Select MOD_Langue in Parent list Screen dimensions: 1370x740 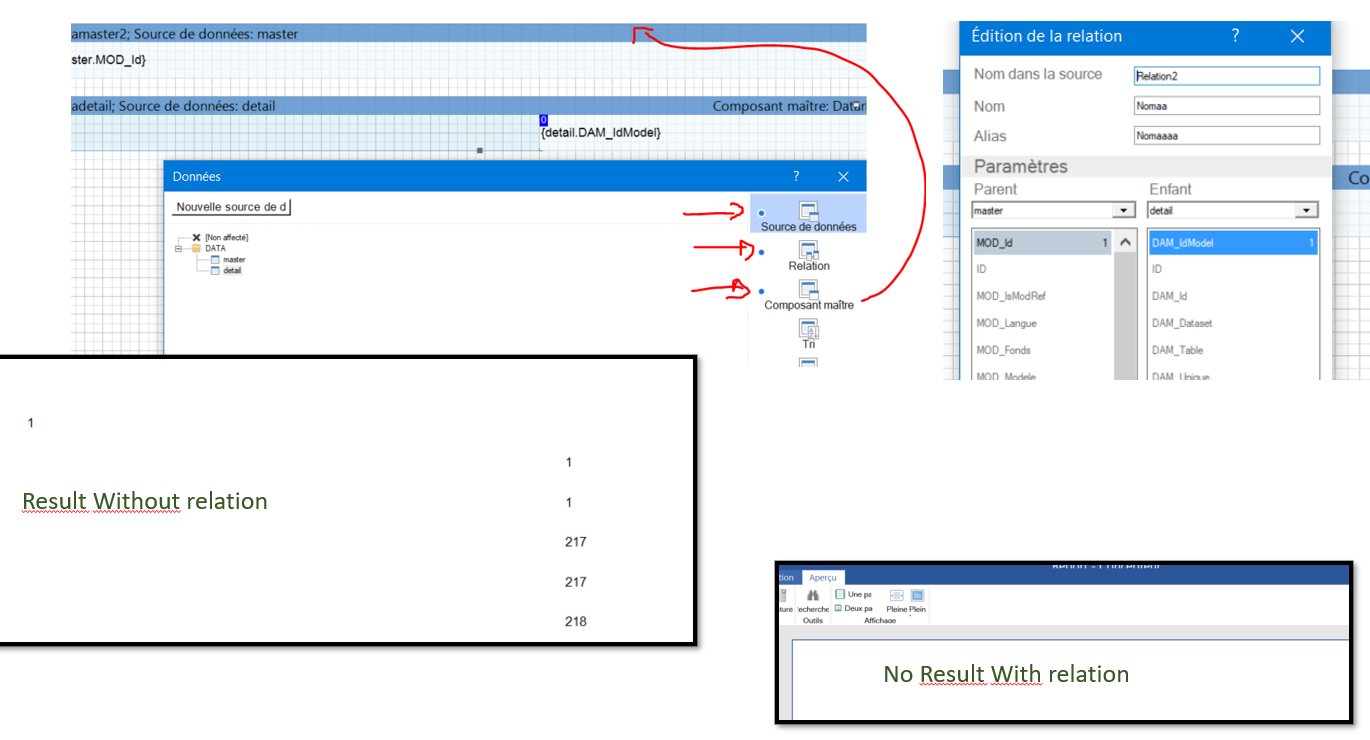coord(1042,323)
